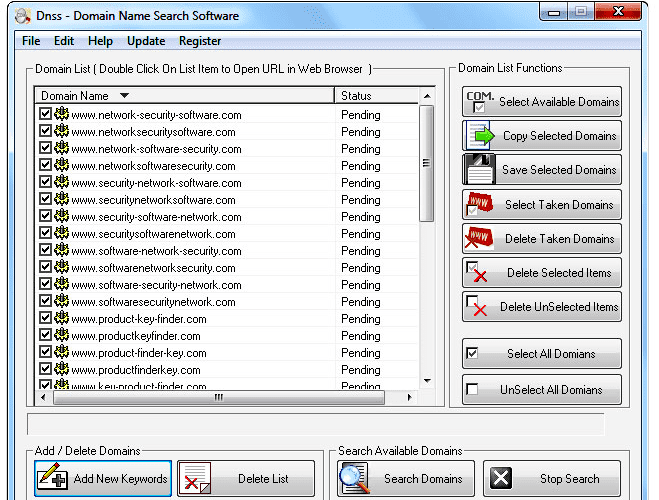The image size is (659, 500).
Task: Open the Register menu
Action: [200, 41]
